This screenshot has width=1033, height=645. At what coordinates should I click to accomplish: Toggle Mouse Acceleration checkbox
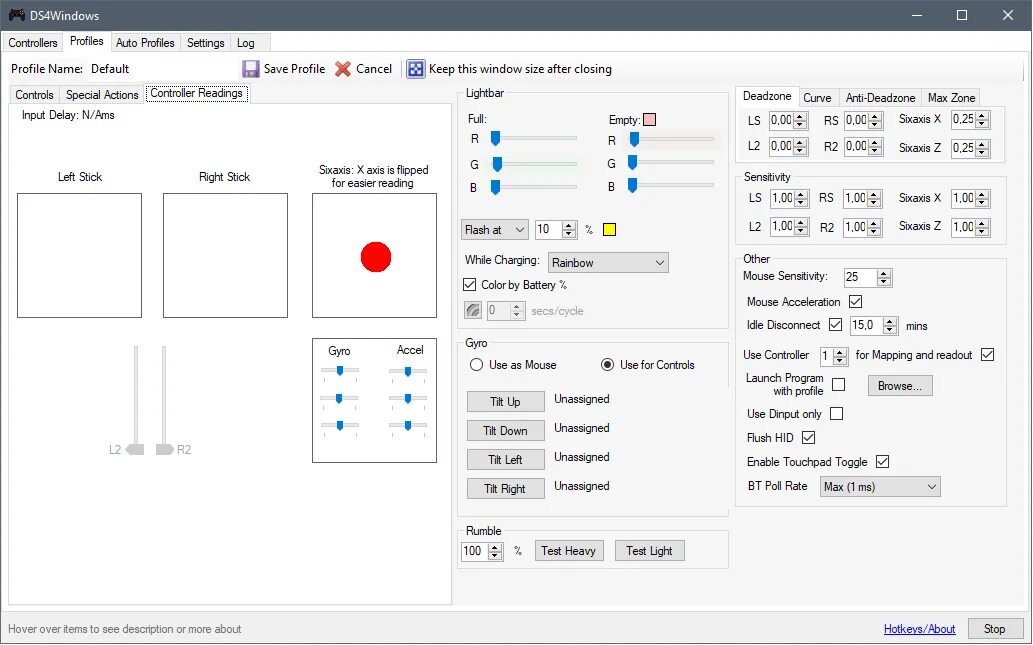tap(856, 302)
